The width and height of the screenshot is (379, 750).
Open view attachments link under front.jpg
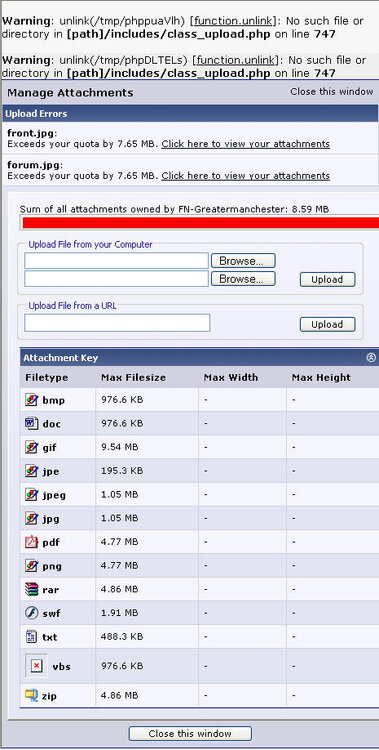click(245, 144)
